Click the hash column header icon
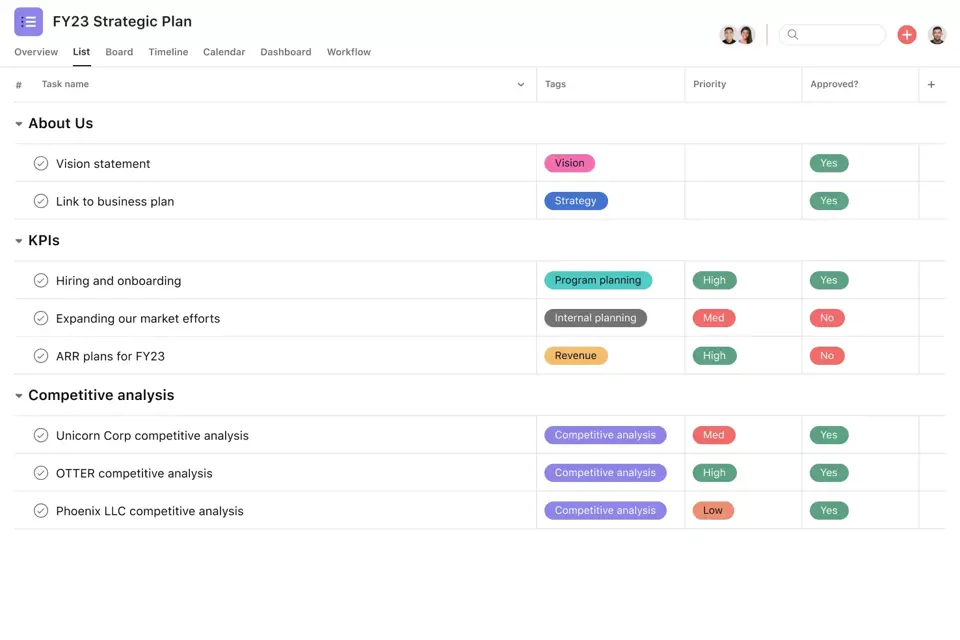960x640 pixels. [x=18, y=84]
